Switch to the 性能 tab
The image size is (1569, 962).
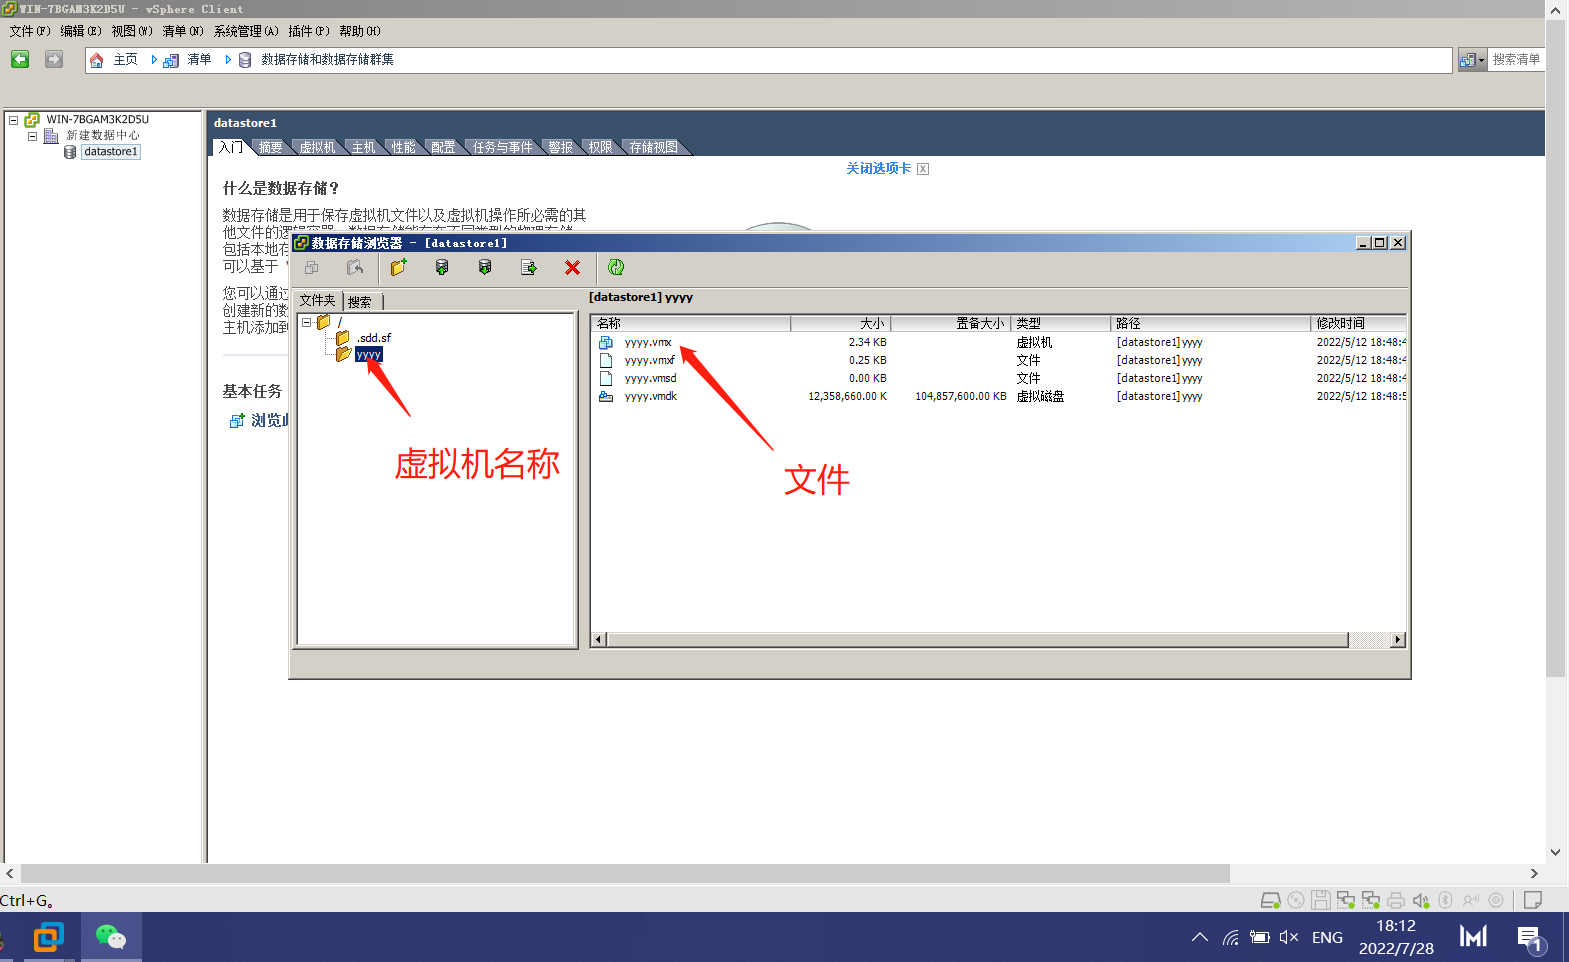click(x=403, y=147)
